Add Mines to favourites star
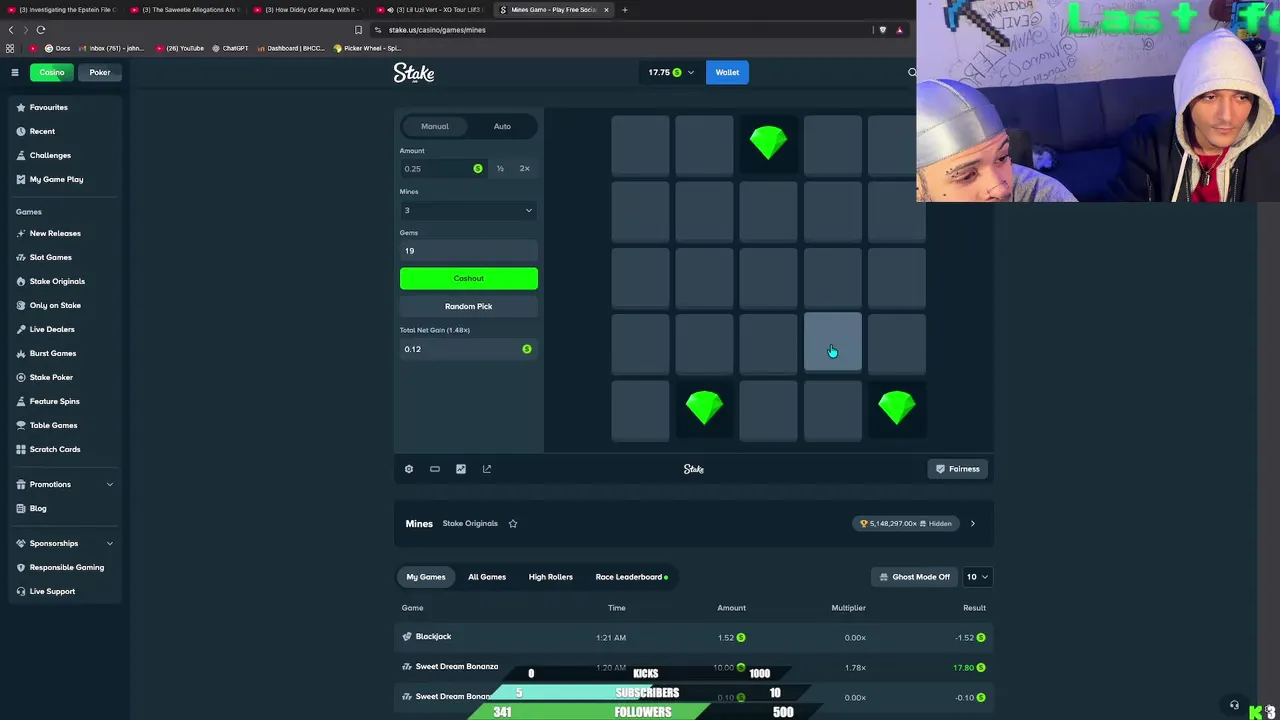 [513, 523]
